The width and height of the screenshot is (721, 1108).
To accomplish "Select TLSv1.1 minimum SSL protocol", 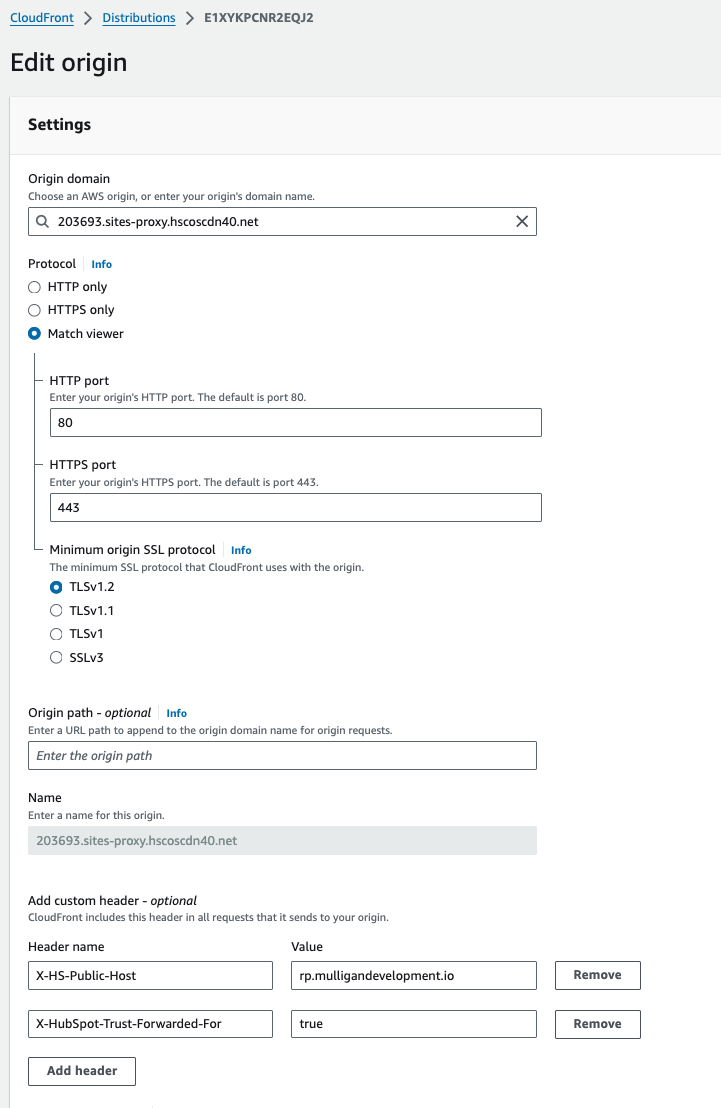I will tap(56, 610).
